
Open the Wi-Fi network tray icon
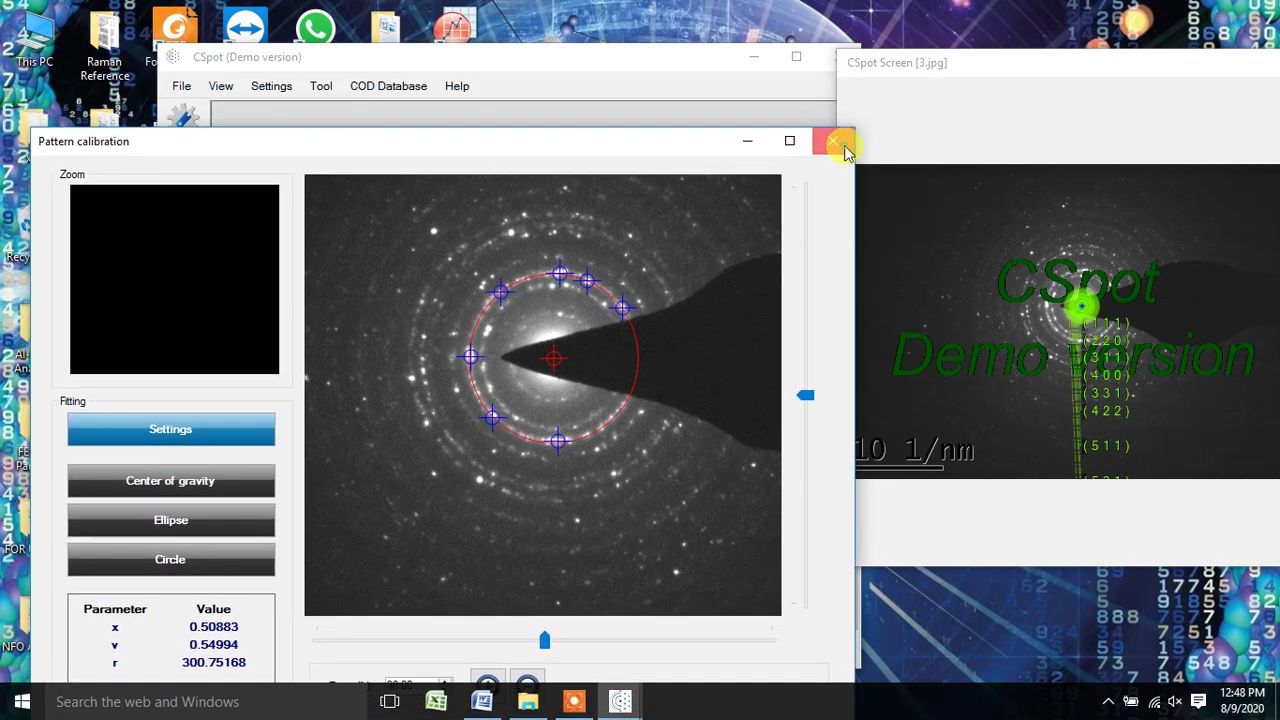[x=1154, y=702]
